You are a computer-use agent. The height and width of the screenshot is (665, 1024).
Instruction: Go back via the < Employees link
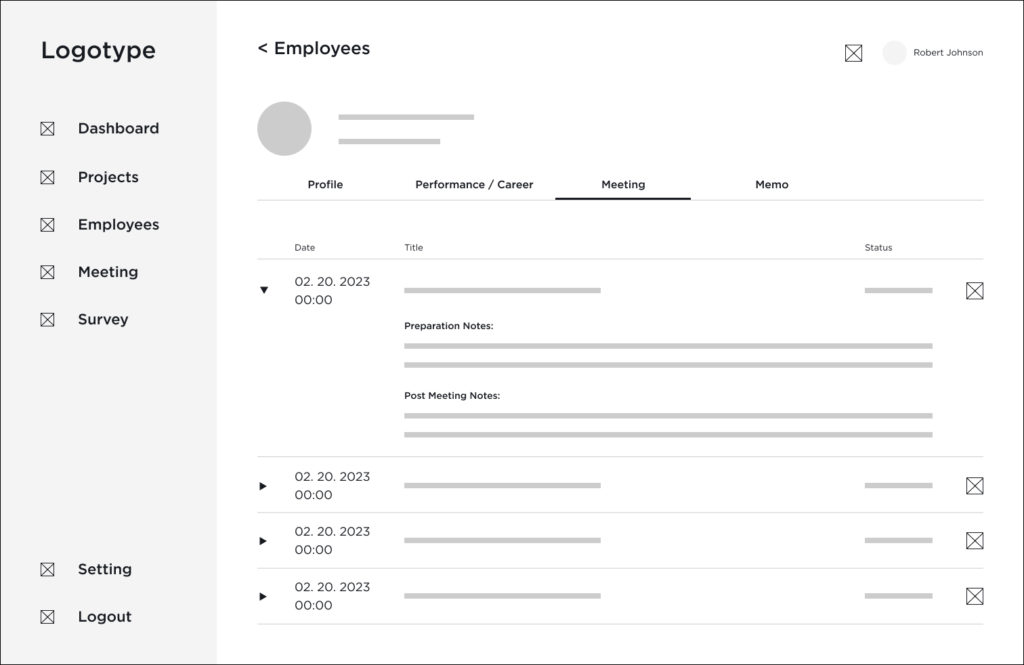pos(314,48)
